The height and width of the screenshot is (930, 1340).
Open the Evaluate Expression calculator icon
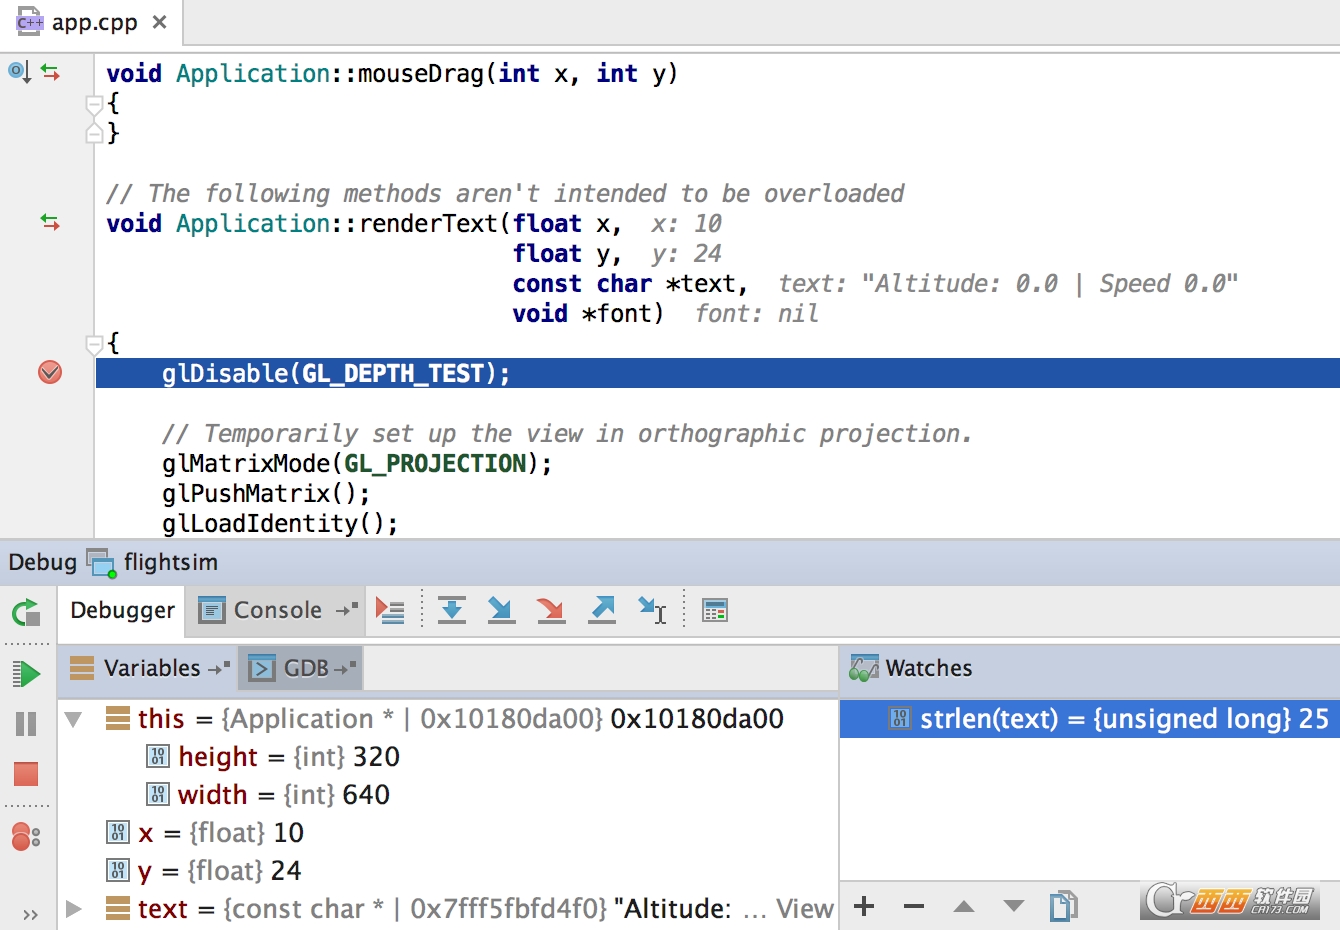tap(715, 610)
